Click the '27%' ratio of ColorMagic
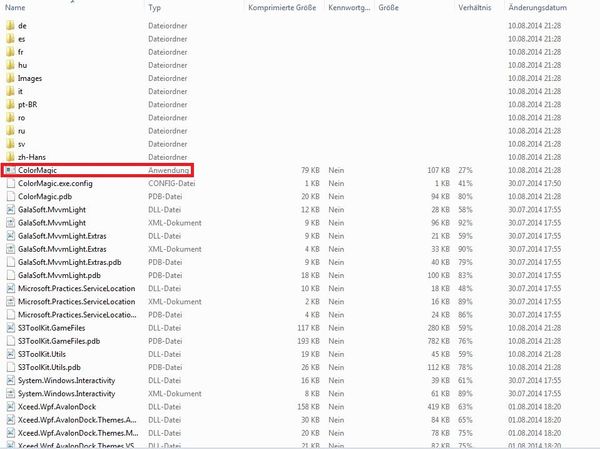The height and width of the screenshot is (449, 600). [x=465, y=170]
